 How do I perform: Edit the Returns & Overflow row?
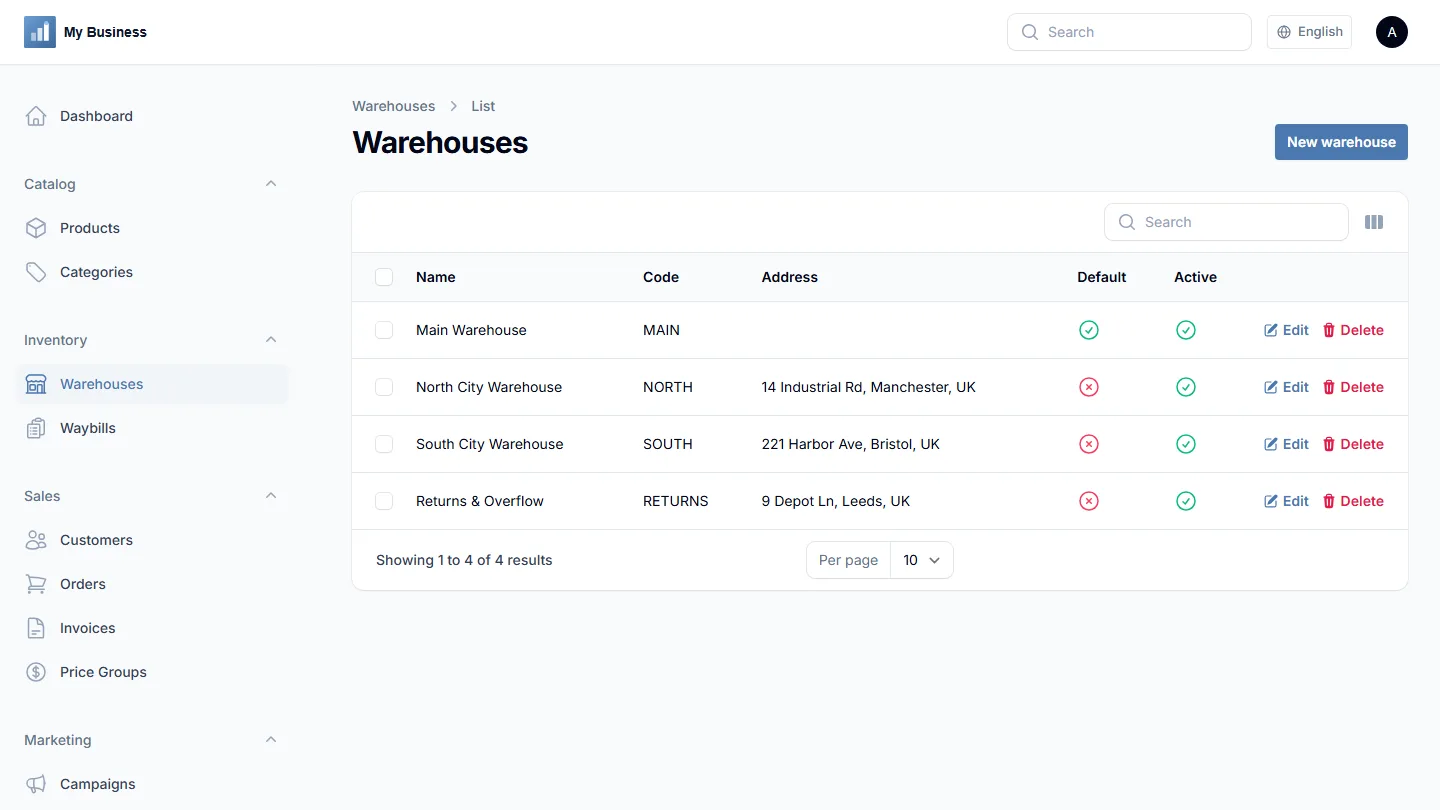1286,501
